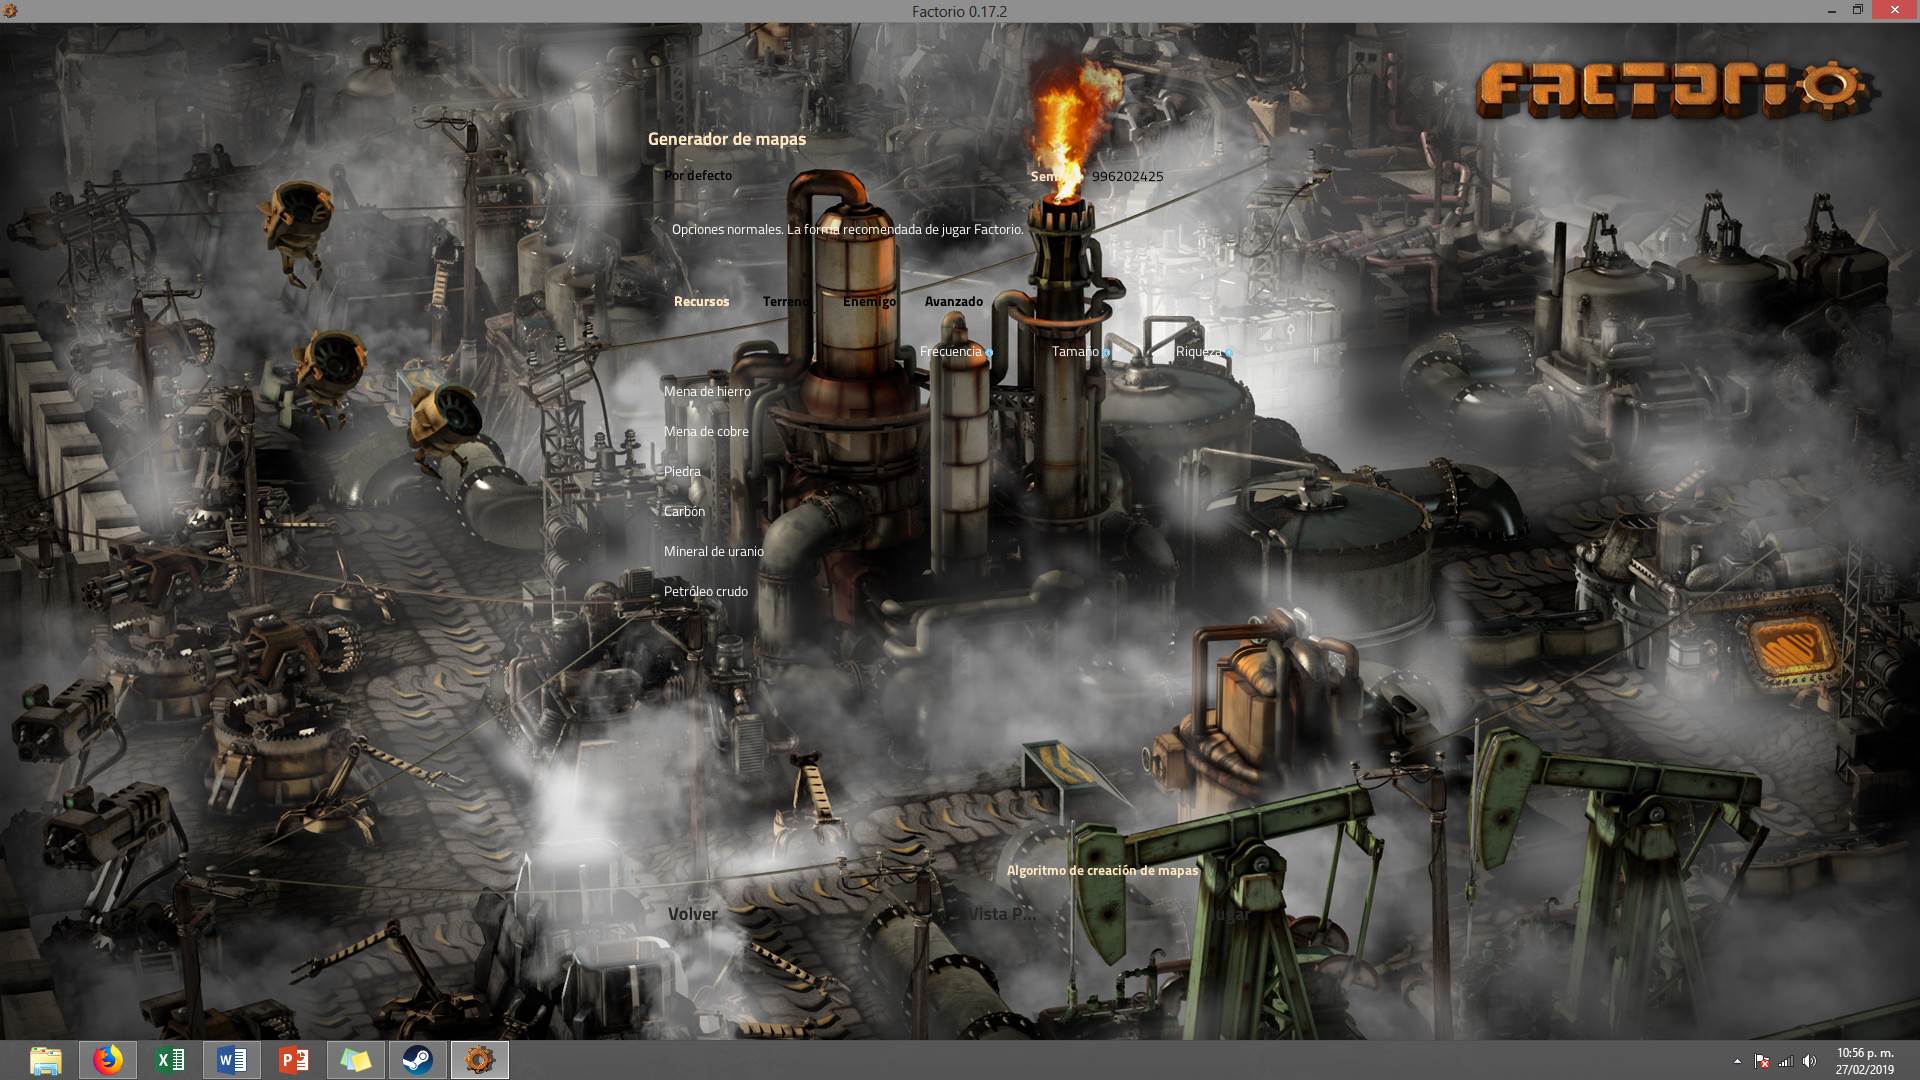This screenshot has width=1920, height=1080.
Task: Select the Recursos tab
Action: click(x=701, y=301)
